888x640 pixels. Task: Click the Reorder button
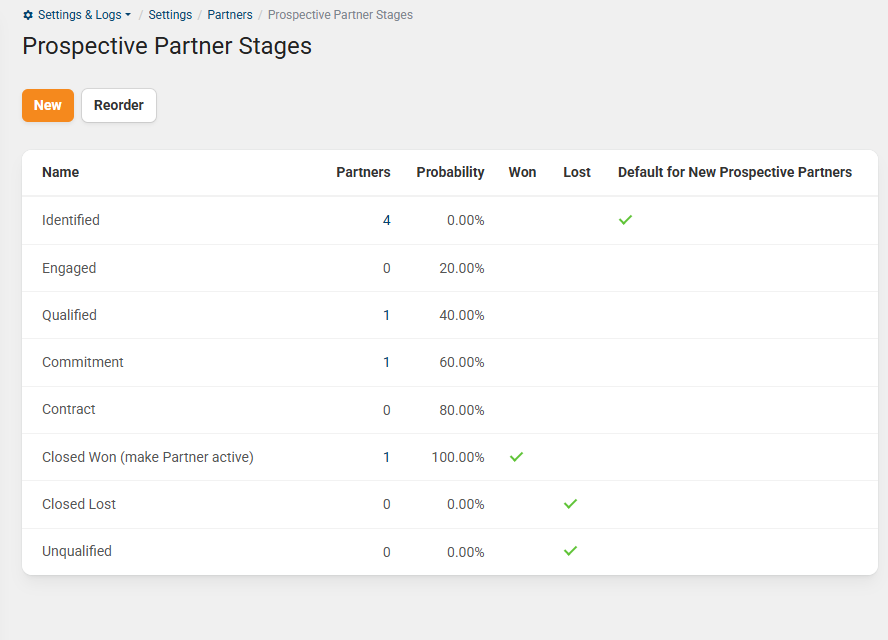119,105
